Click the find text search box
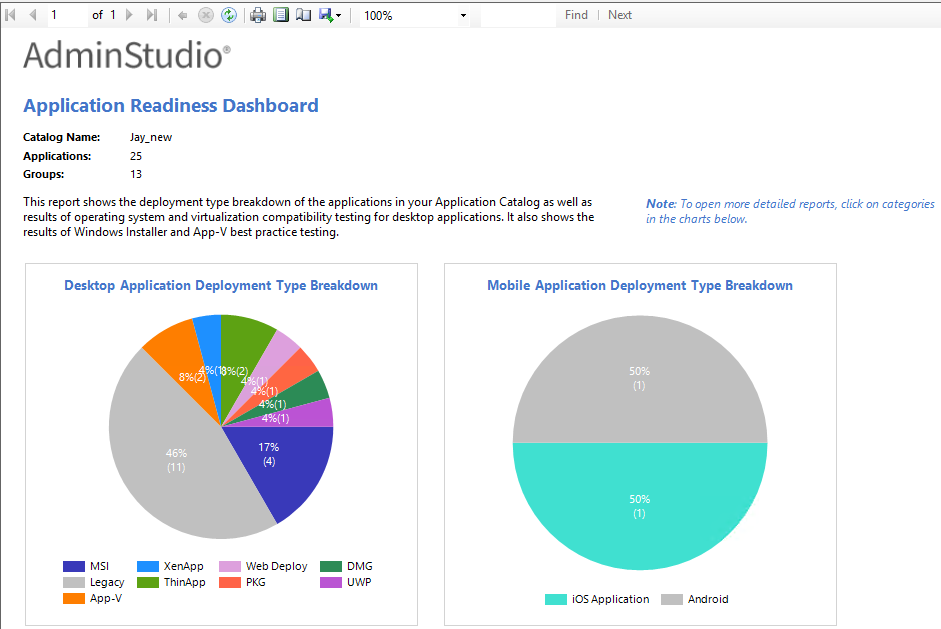This screenshot has width=941, height=629. (518, 16)
